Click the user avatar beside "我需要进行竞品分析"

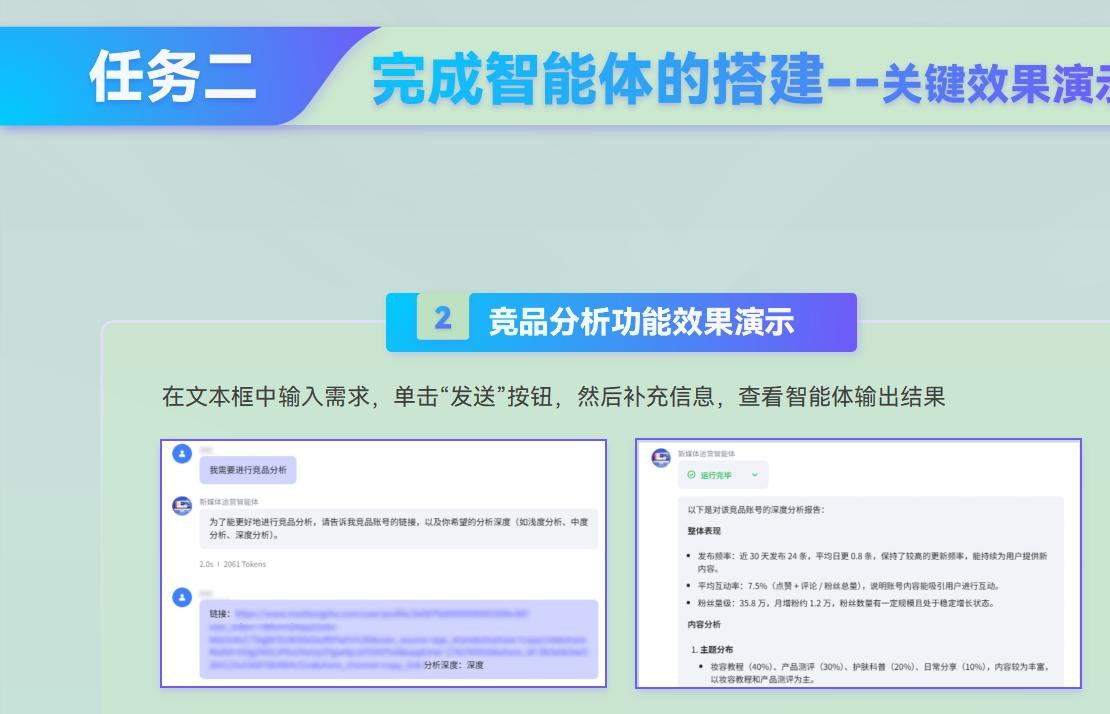tap(182, 454)
